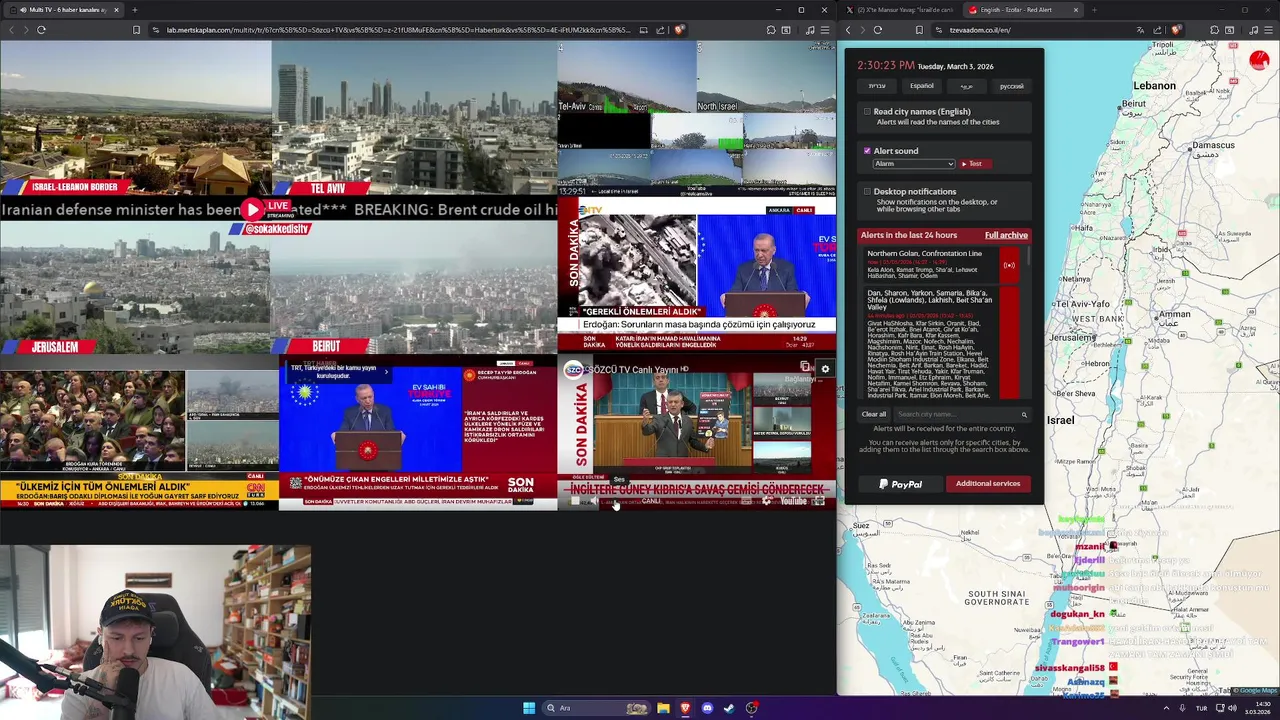Viewport: 1280px width, 720px height.
Task: Click Clear all cities button
Action: pos(874,414)
